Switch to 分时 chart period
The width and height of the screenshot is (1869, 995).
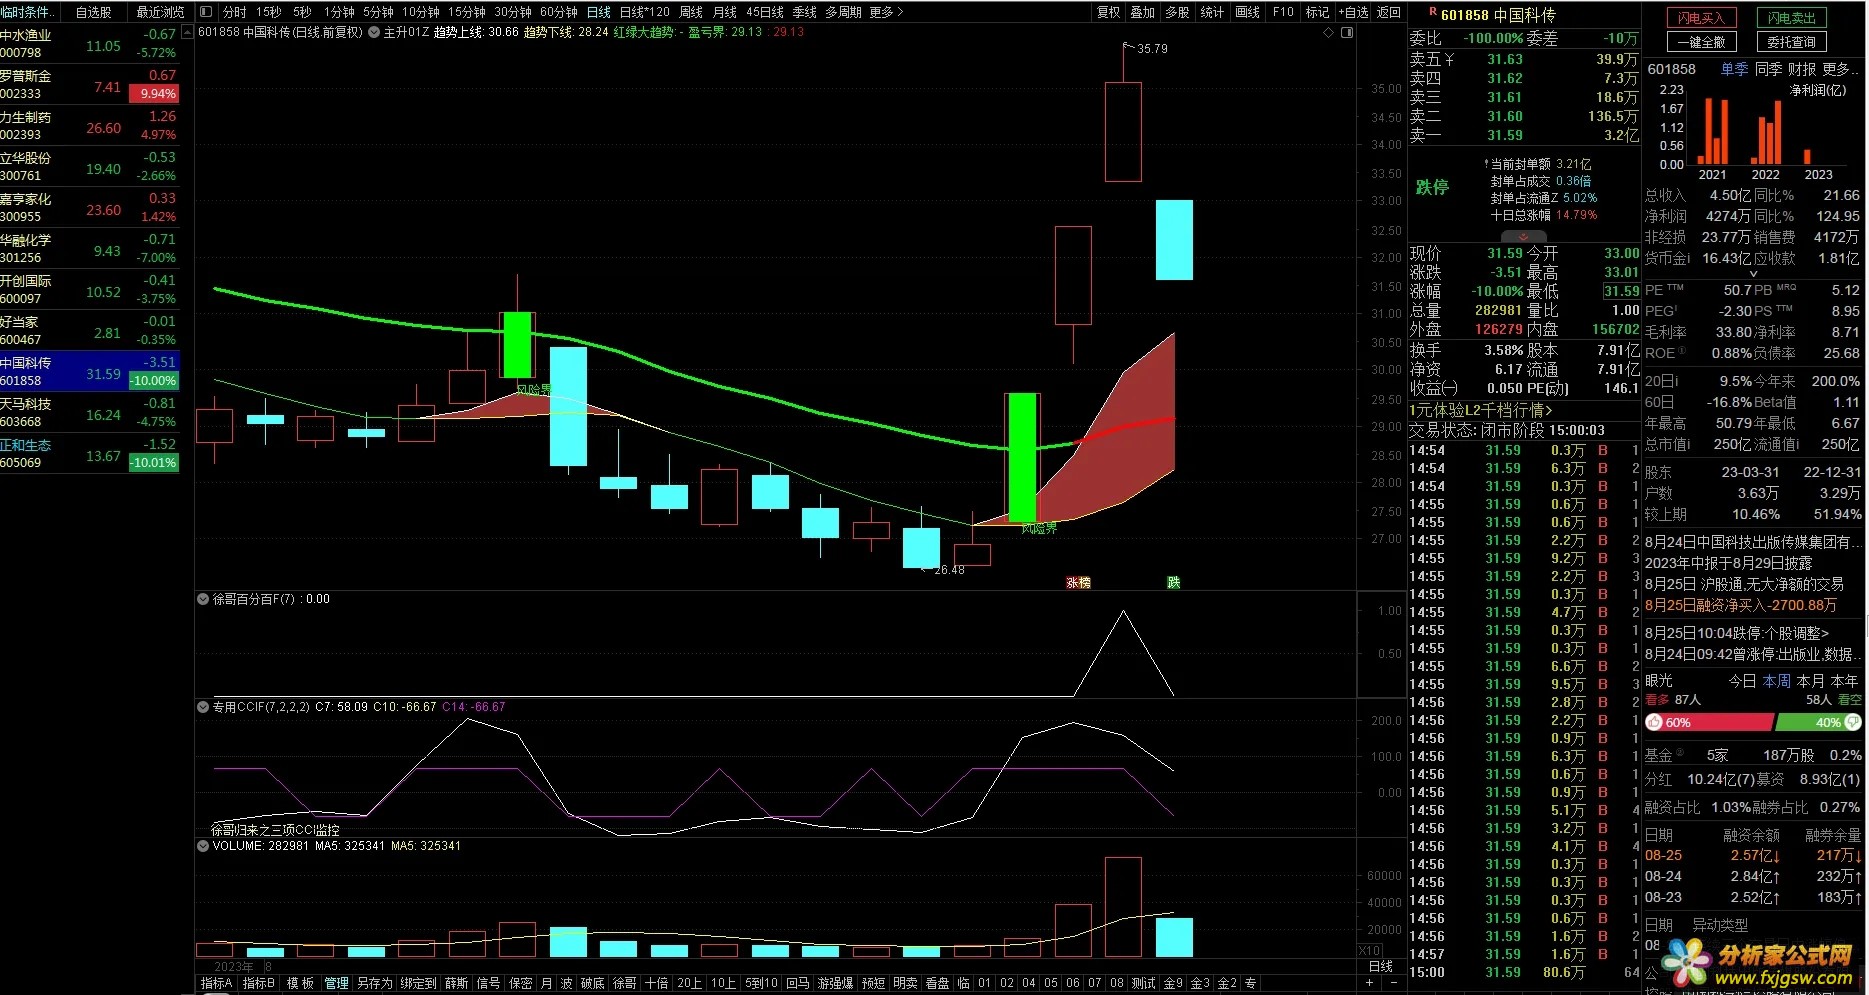pos(234,12)
